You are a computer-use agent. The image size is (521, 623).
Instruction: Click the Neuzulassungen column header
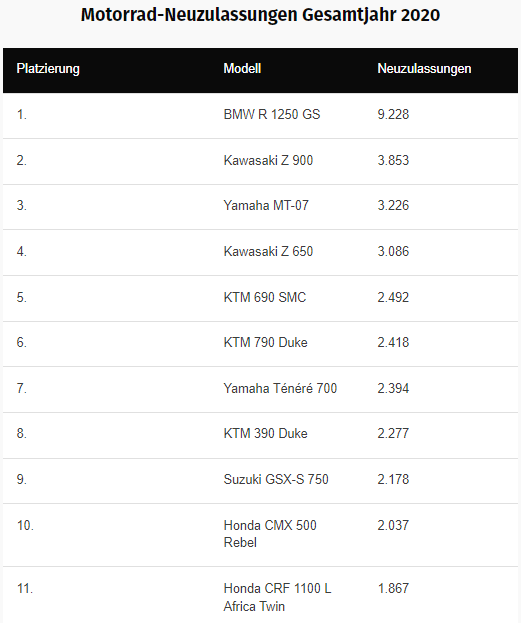click(x=424, y=69)
